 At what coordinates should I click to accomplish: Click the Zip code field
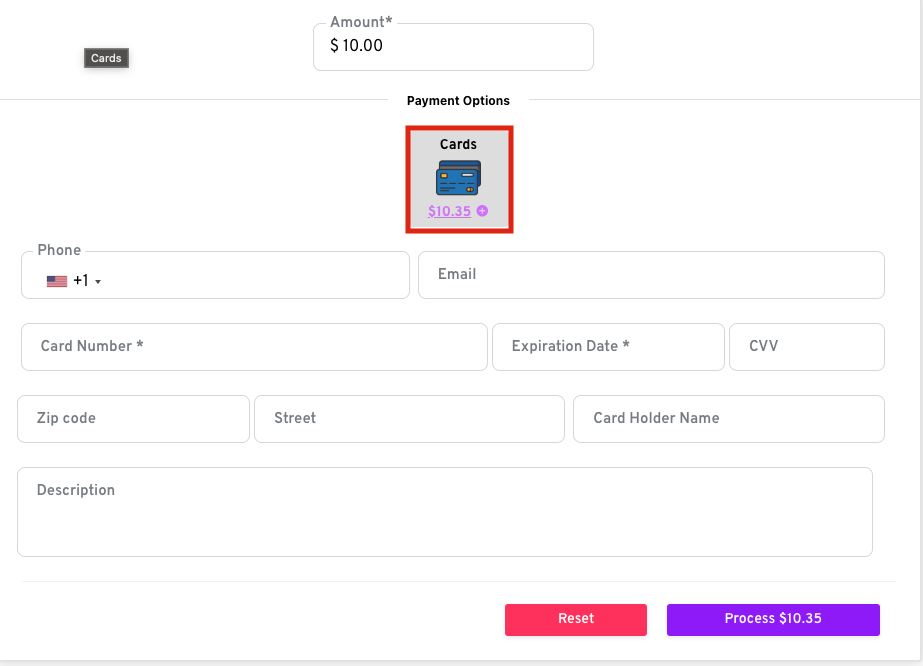133,419
